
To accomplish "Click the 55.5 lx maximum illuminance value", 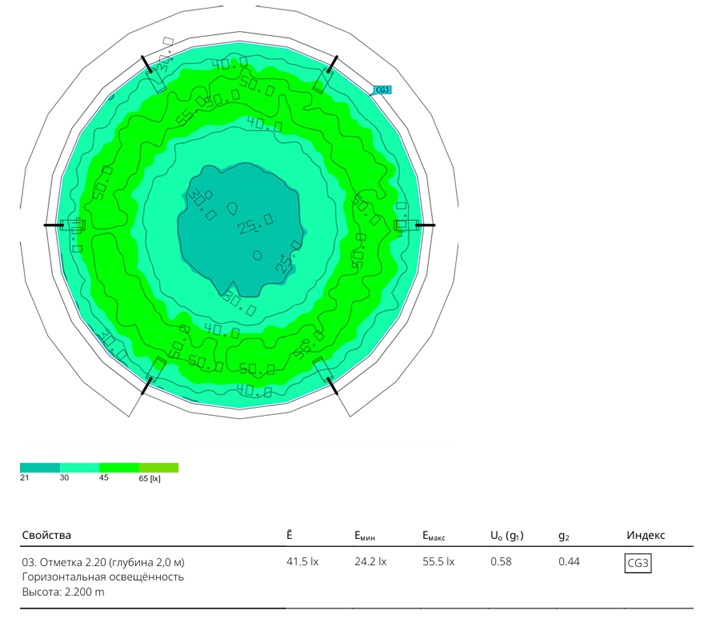I will (x=438, y=563).
